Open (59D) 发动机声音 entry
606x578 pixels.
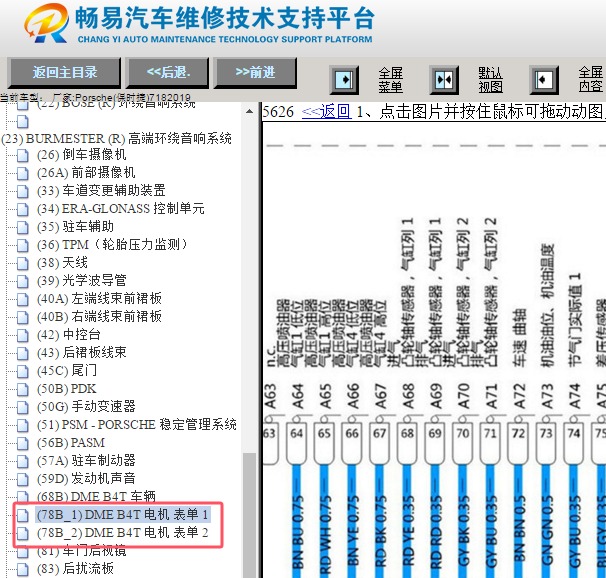86,479
